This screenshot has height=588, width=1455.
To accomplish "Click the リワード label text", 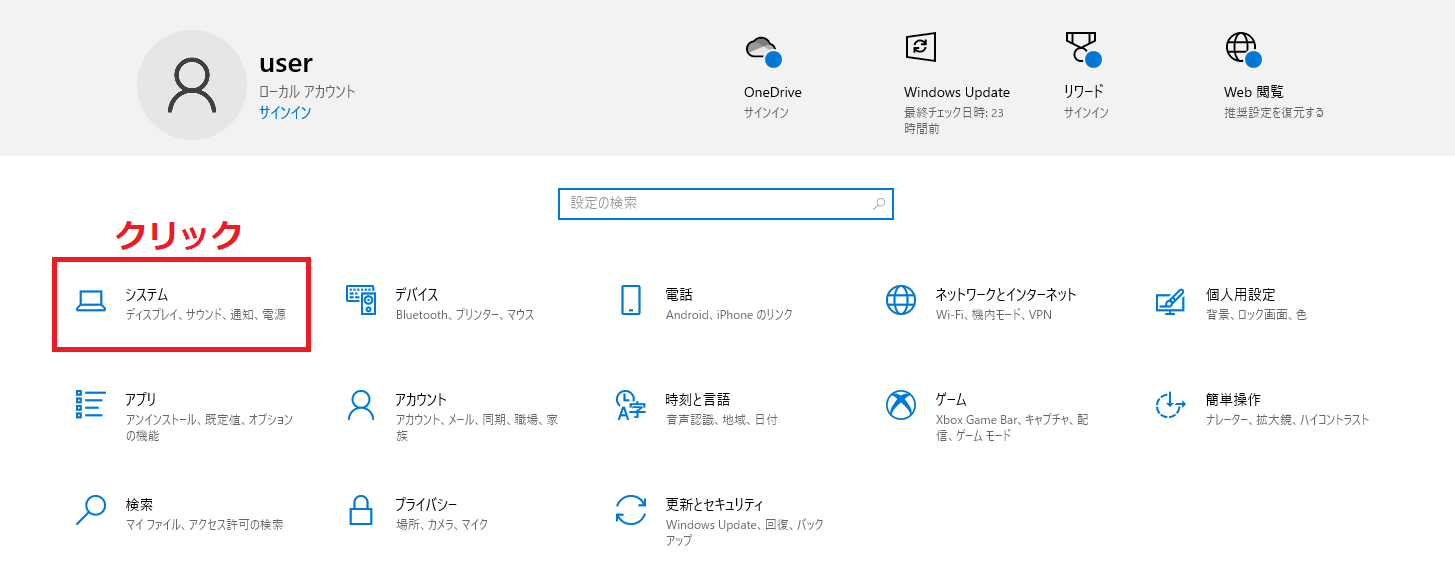I will pyautogui.click(x=1084, y=92).
